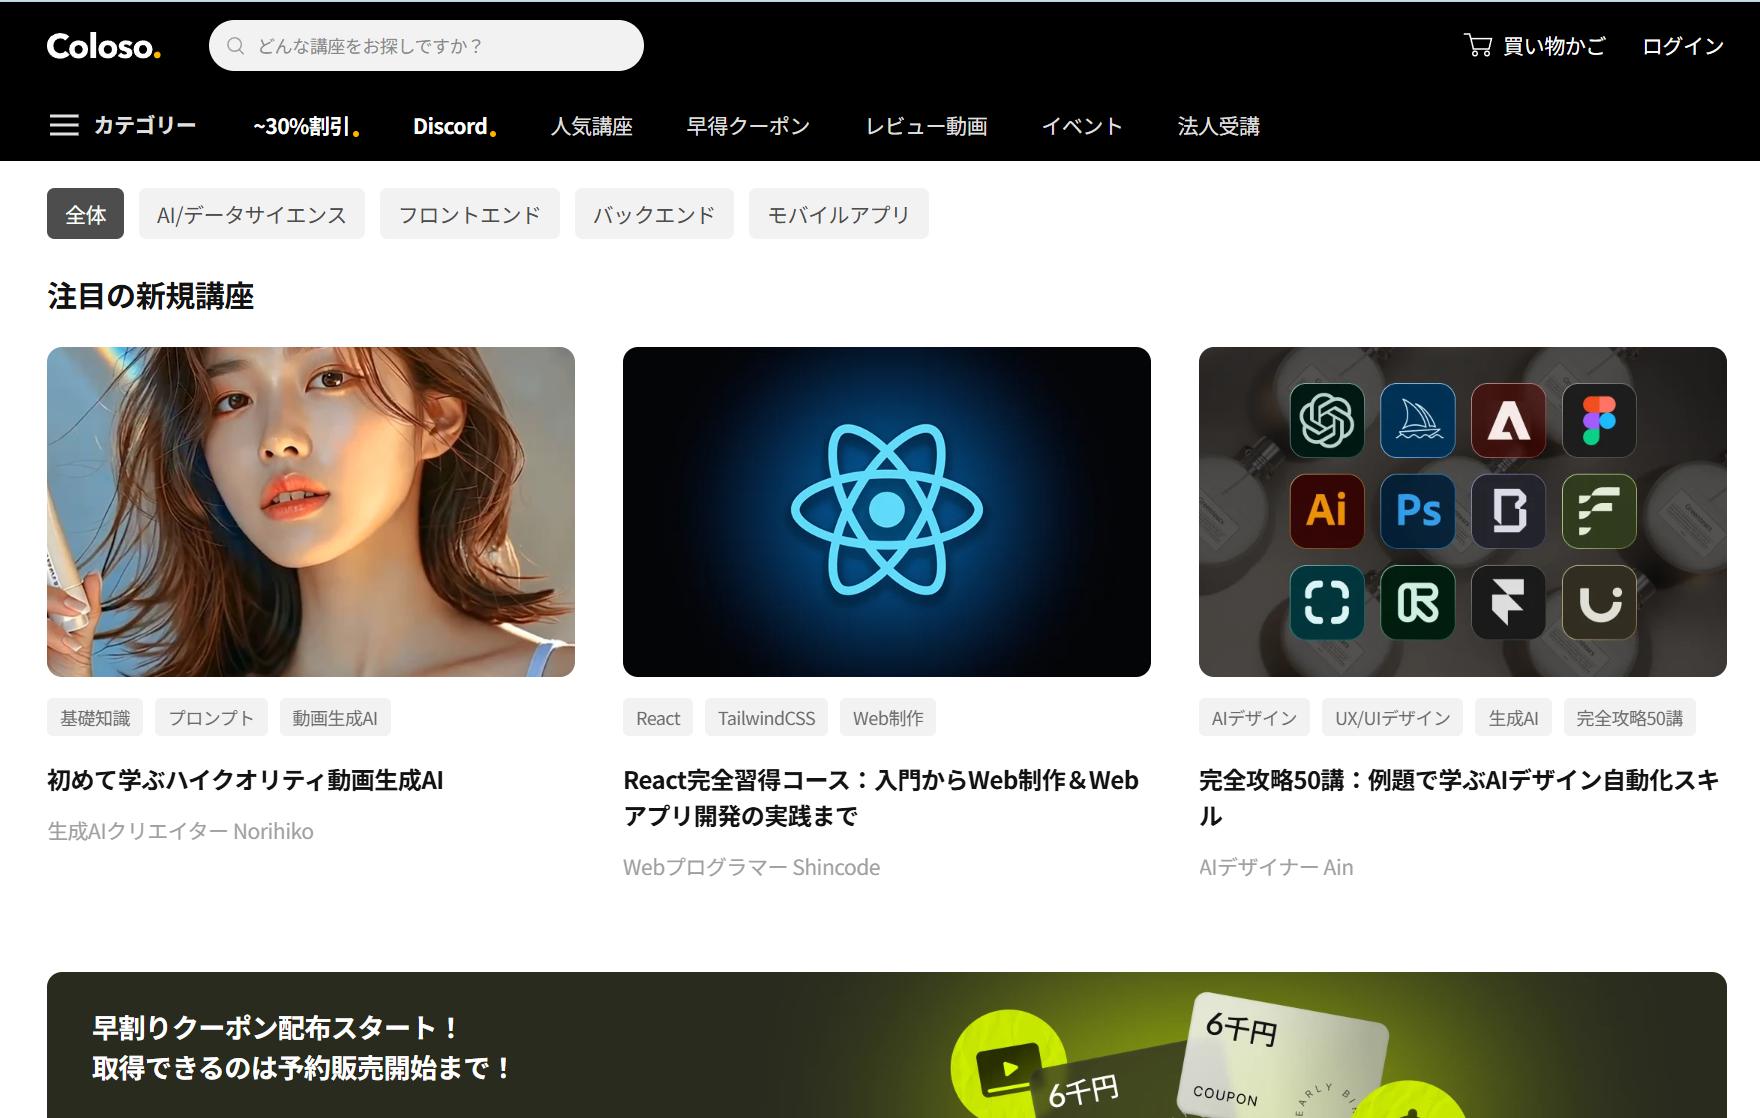Click the Web制作 tag
Screen dimensions: 1760x1118
[x=888, y=718]
